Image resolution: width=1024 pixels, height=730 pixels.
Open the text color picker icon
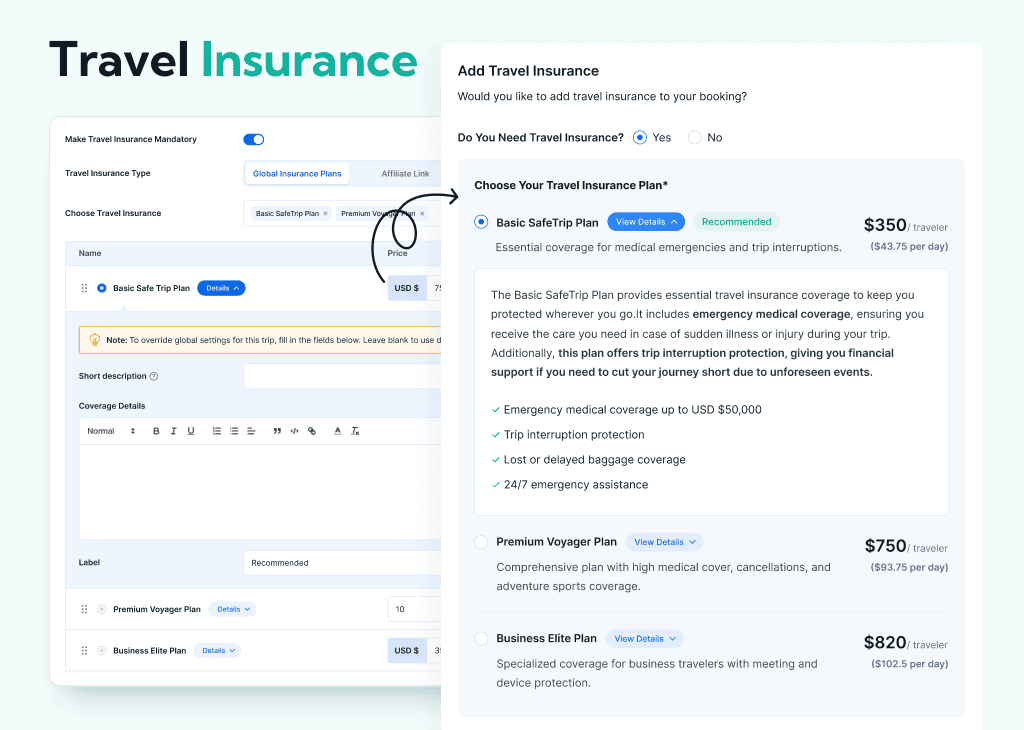(338, 431)
